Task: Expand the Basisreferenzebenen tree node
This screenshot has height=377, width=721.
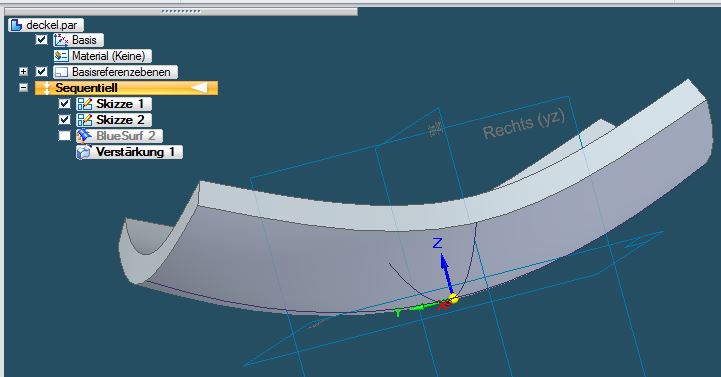Action: [x=23, y=72]
